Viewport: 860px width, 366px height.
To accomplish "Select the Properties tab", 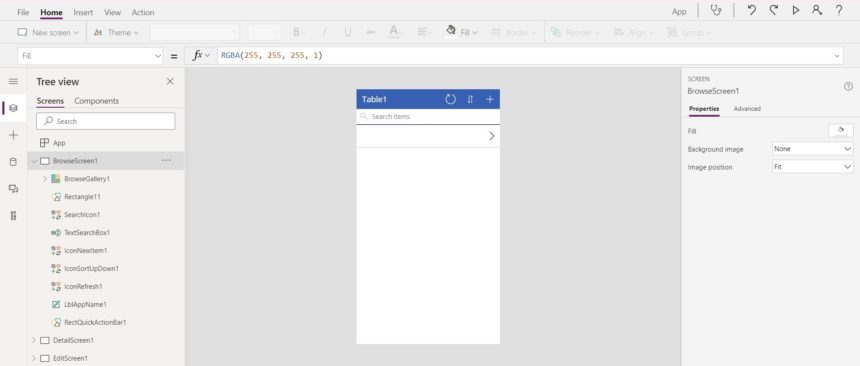I will (x=704, y=109).
